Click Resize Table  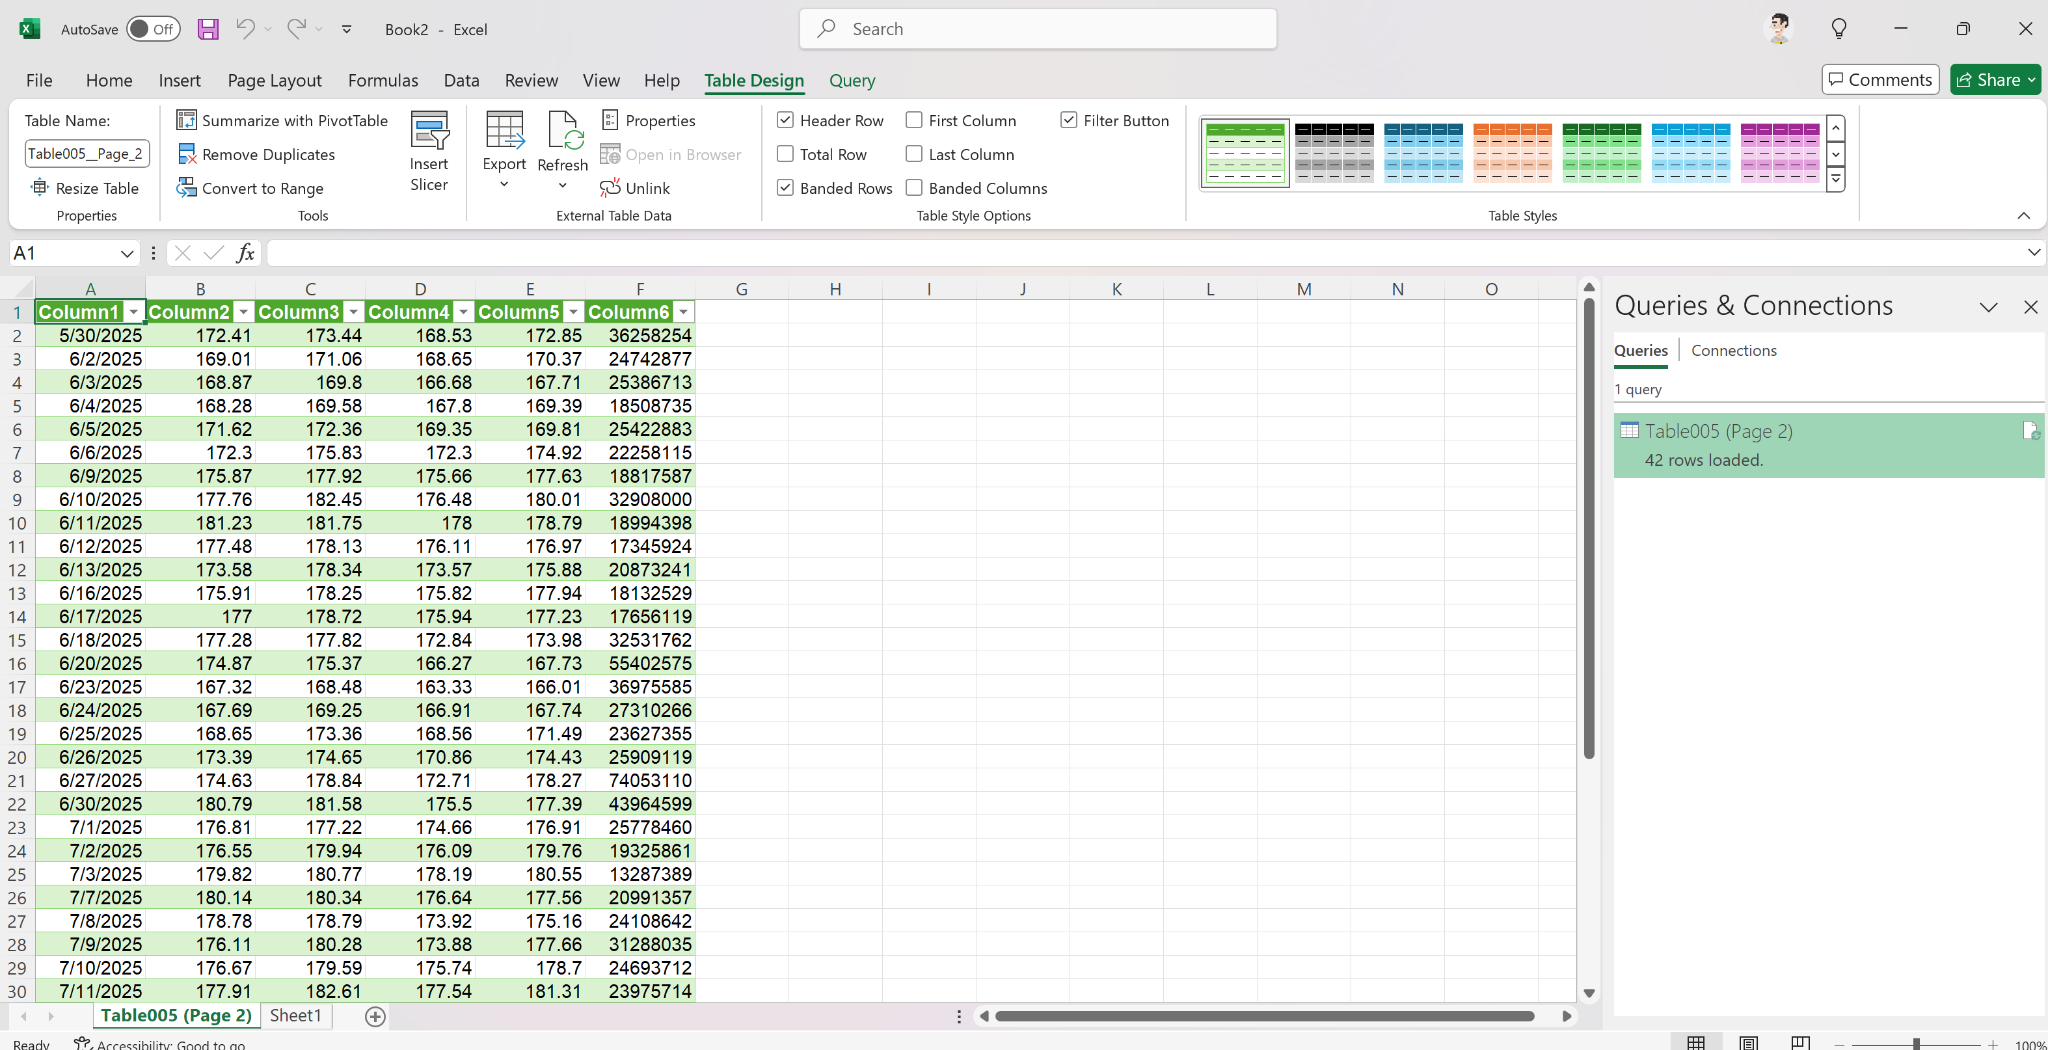pos(85,188)
